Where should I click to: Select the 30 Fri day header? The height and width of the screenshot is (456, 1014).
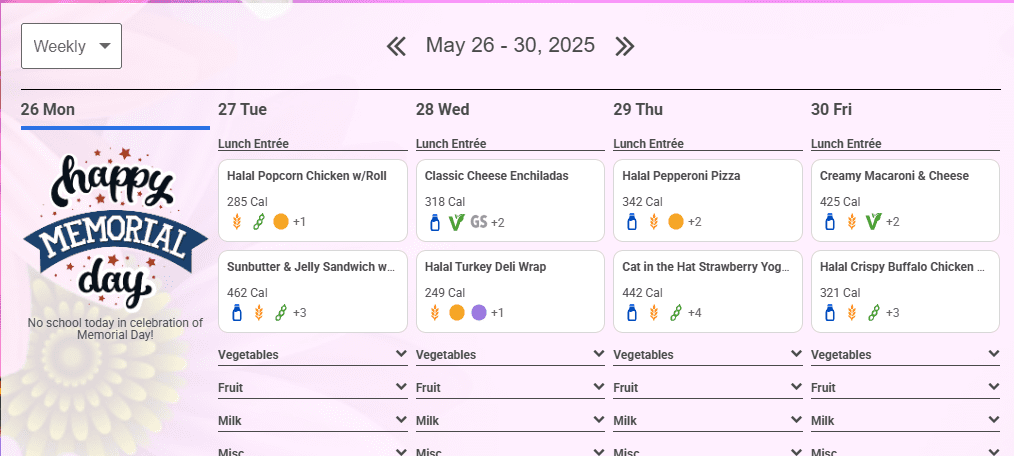click(831, 109)
